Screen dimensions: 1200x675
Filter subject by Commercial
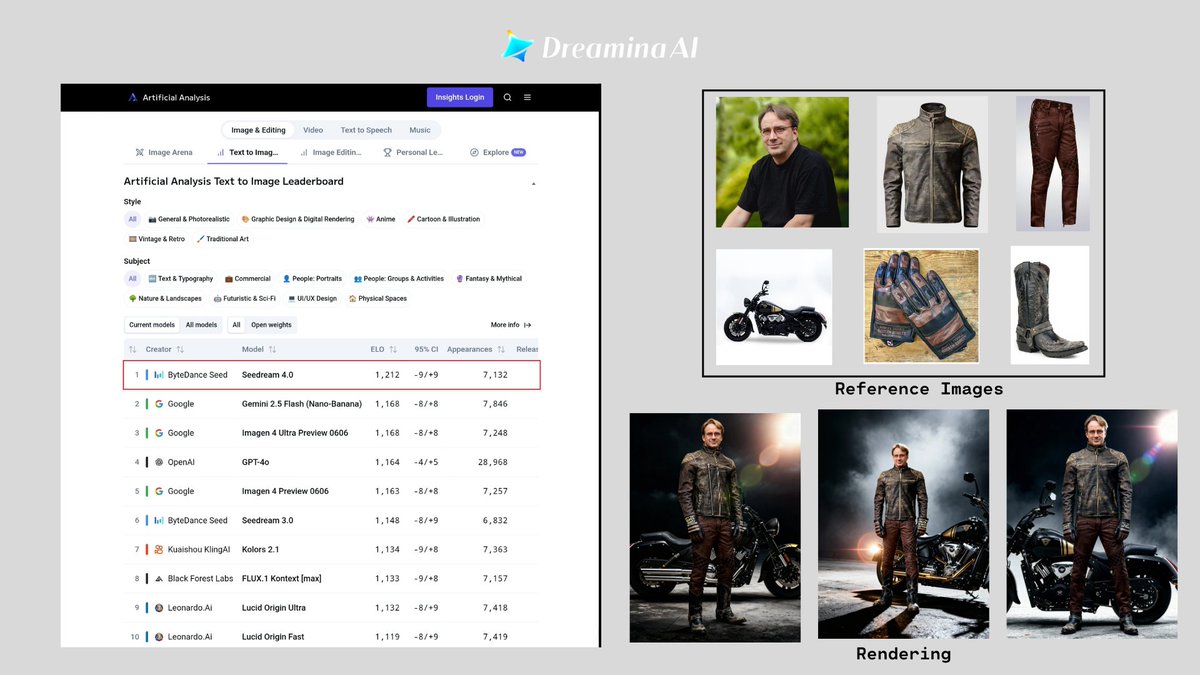248,279
